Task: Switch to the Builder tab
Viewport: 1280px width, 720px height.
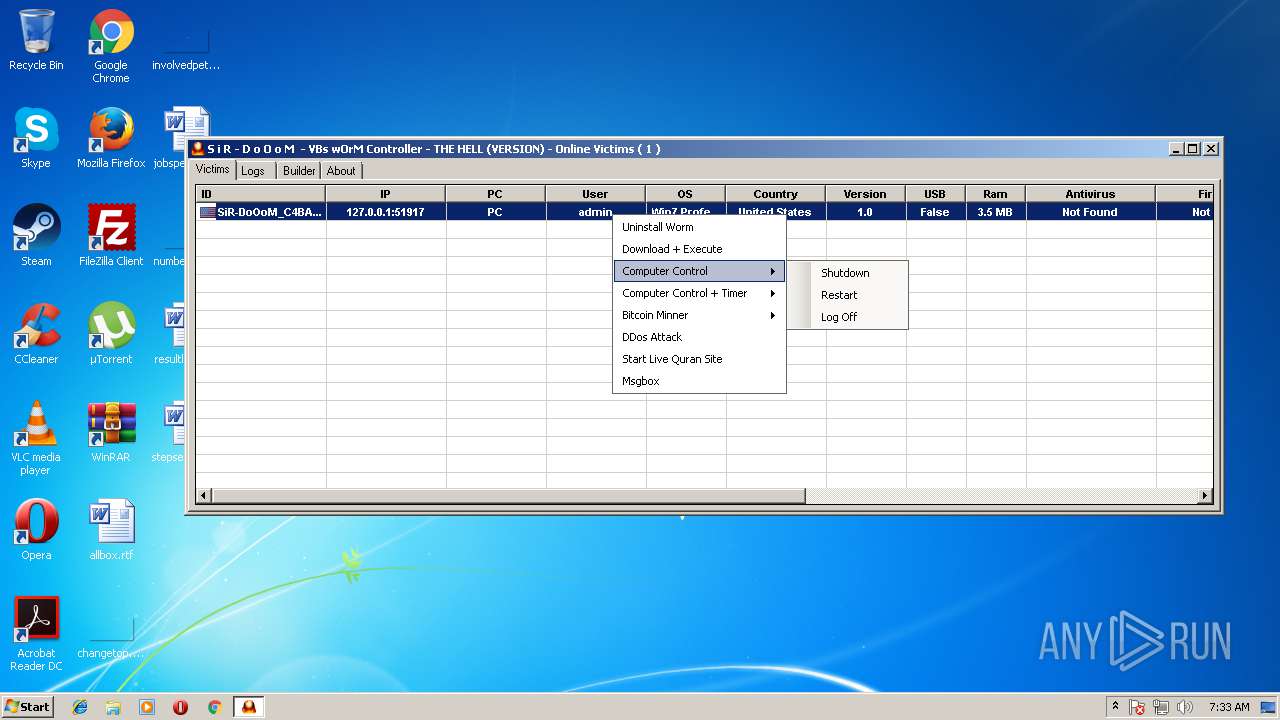Action: click(x=299, y=171)
